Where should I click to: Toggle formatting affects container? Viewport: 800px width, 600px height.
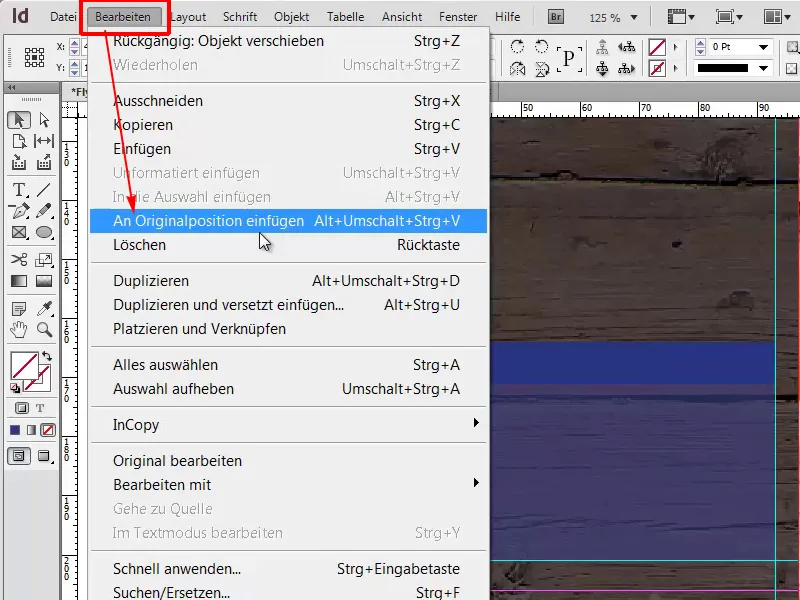[x=21, y=408]
